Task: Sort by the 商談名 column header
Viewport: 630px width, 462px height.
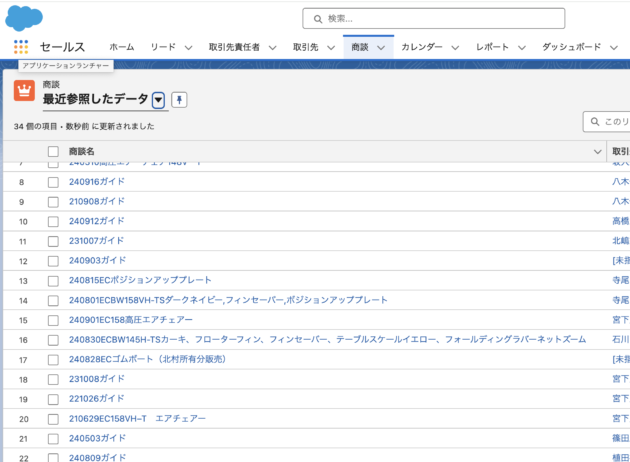Action: coord(82,151)
